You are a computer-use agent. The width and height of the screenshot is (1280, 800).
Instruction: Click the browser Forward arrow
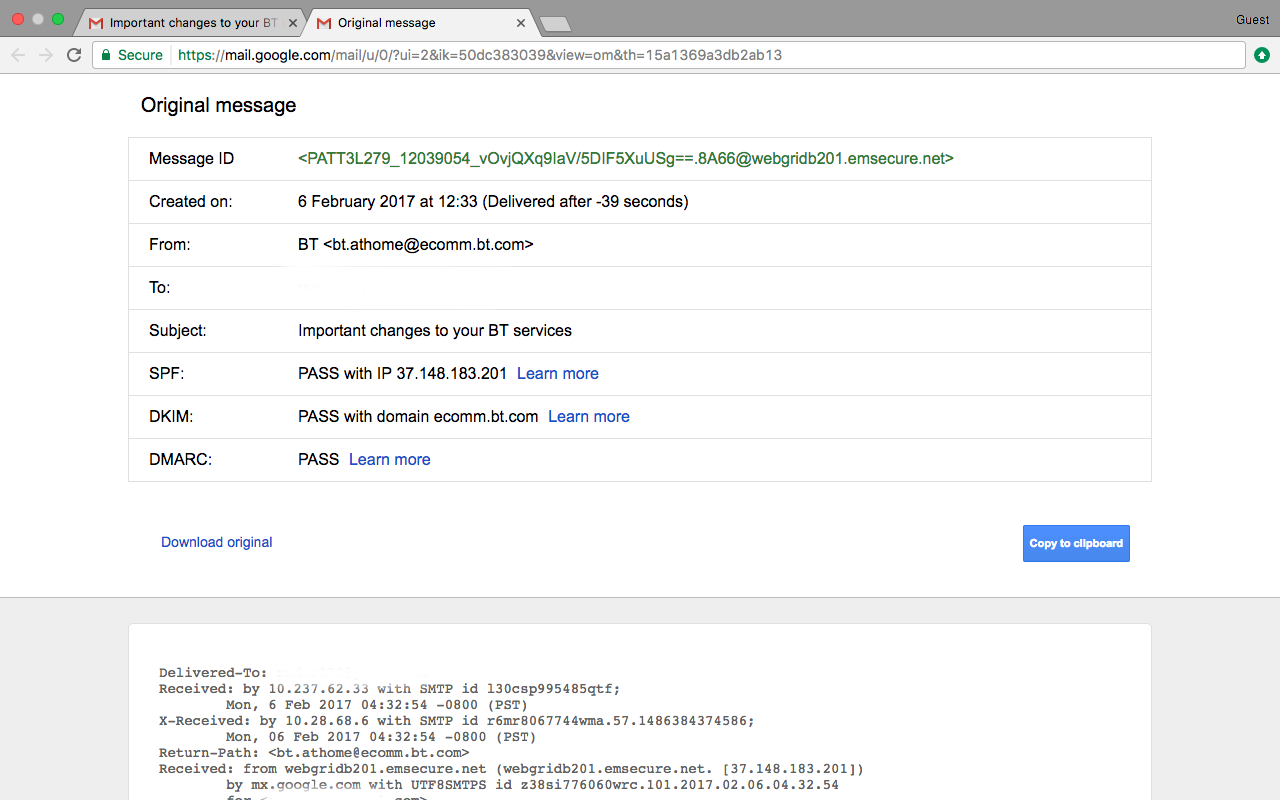45,55
